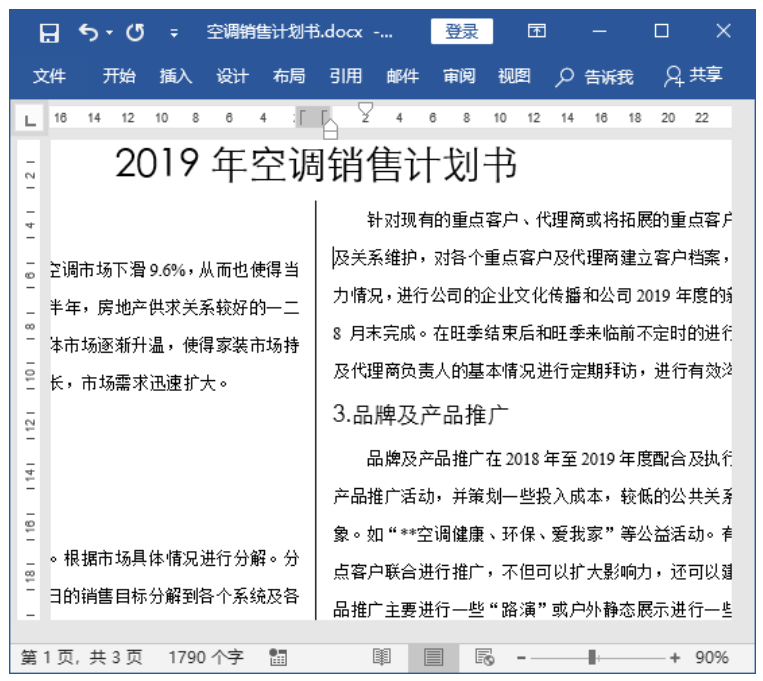Redo or repeat the last action
This screenshot has height=681, width=763.
(135, 33)
